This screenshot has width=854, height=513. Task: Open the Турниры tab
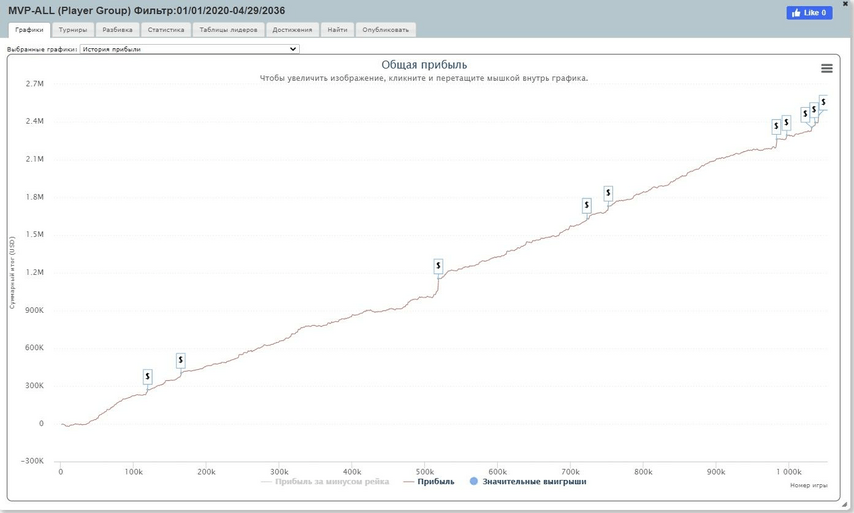click(x=73, y=30)
